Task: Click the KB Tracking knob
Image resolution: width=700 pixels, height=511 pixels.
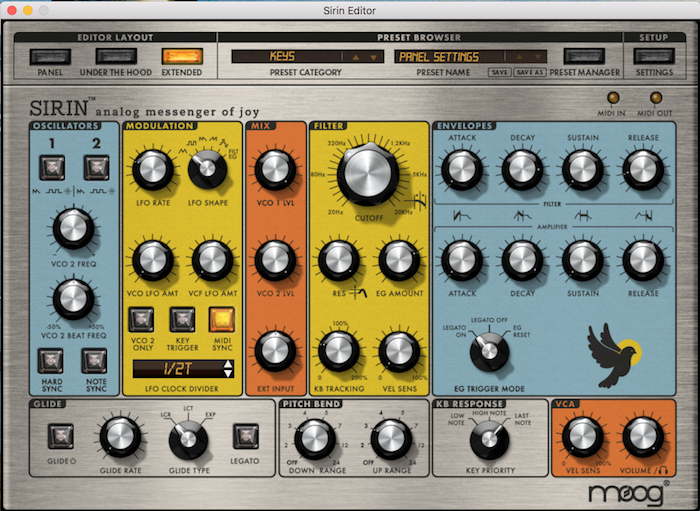Action: pyautogui.click(x=339, y=351)
